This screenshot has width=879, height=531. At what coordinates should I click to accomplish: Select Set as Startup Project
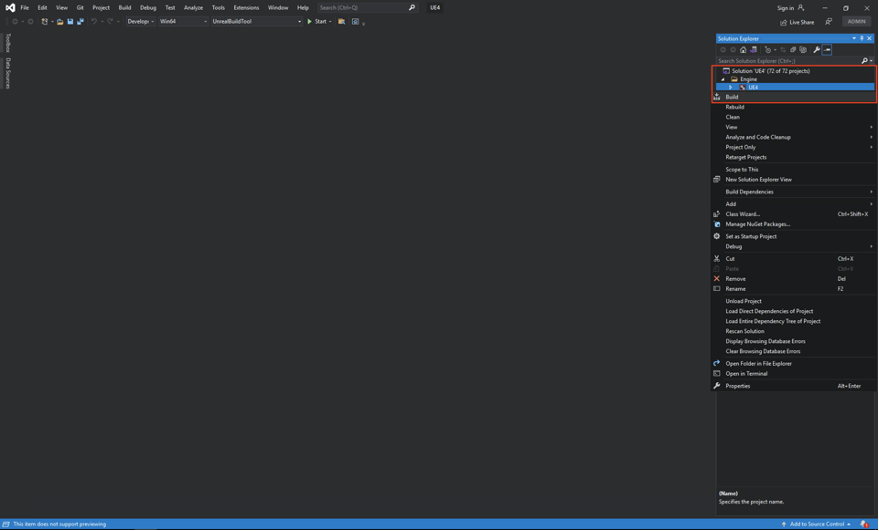tap(793, 237)
